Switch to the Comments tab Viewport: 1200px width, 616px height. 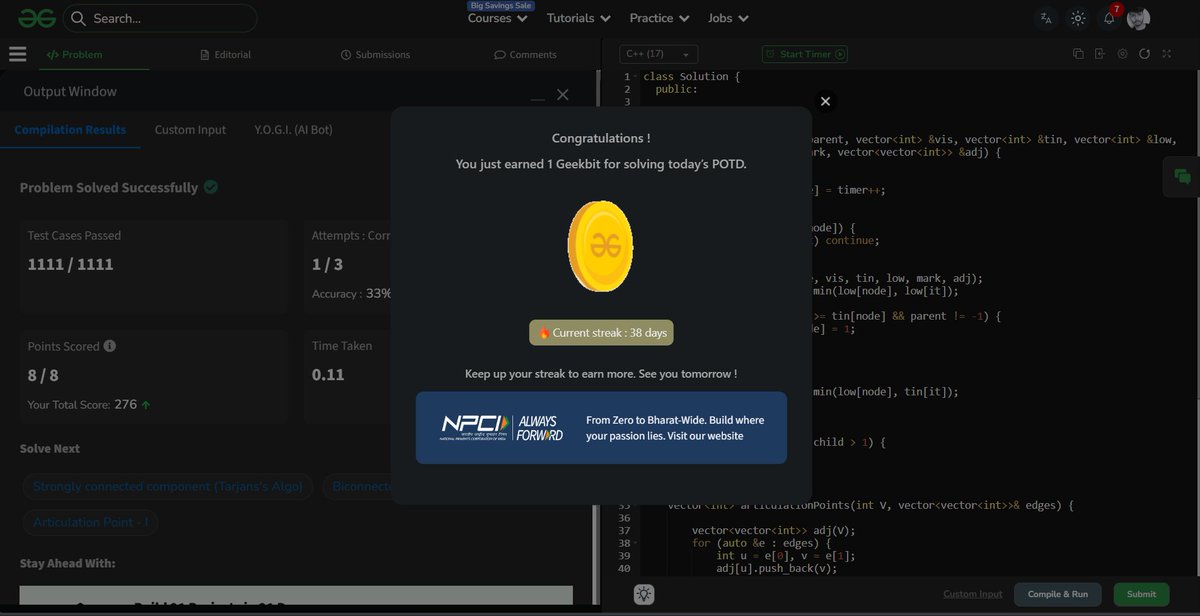coord(525,54)
